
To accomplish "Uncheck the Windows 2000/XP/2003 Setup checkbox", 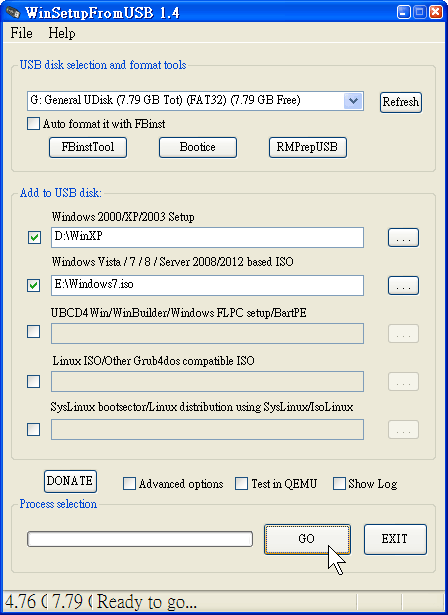I will pos(34,237).
